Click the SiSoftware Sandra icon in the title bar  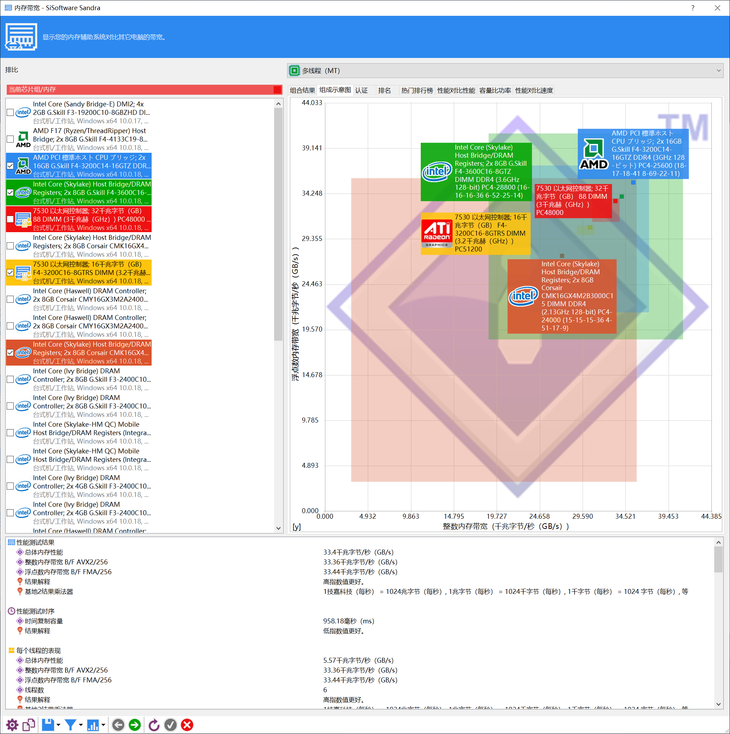pos(8,8)
